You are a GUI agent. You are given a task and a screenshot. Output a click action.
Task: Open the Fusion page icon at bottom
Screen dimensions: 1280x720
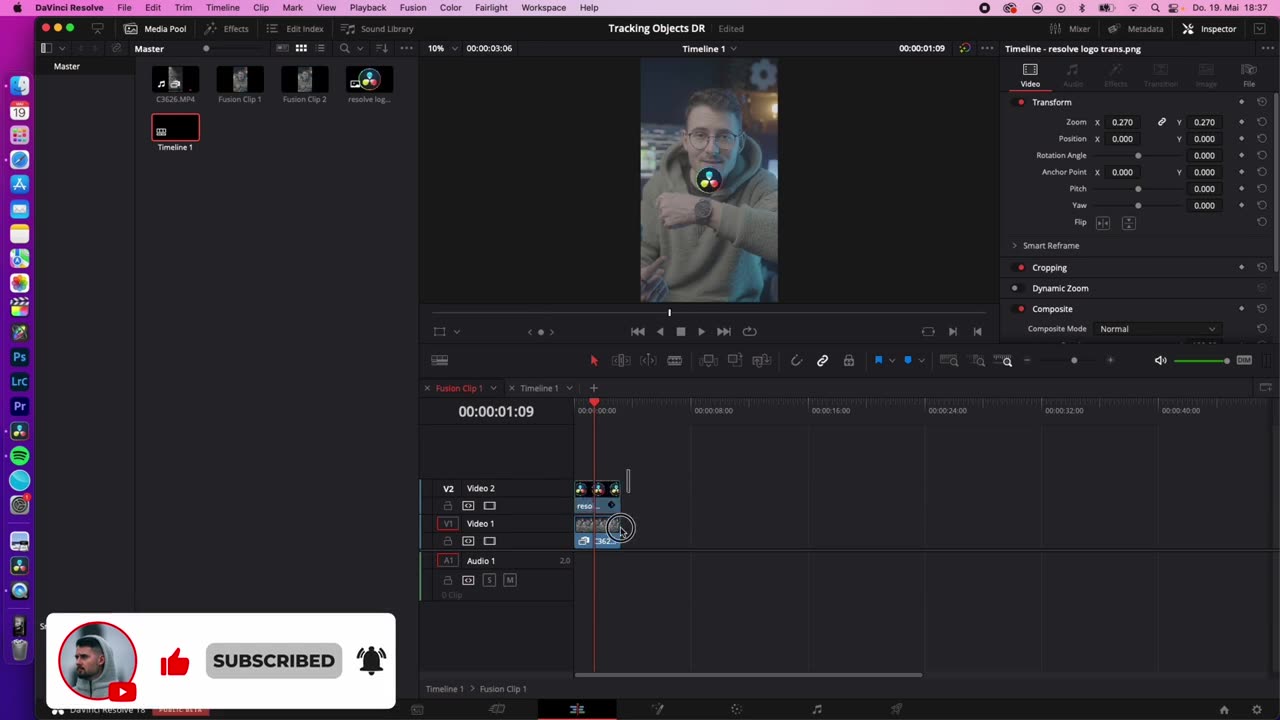coord(657,710)
